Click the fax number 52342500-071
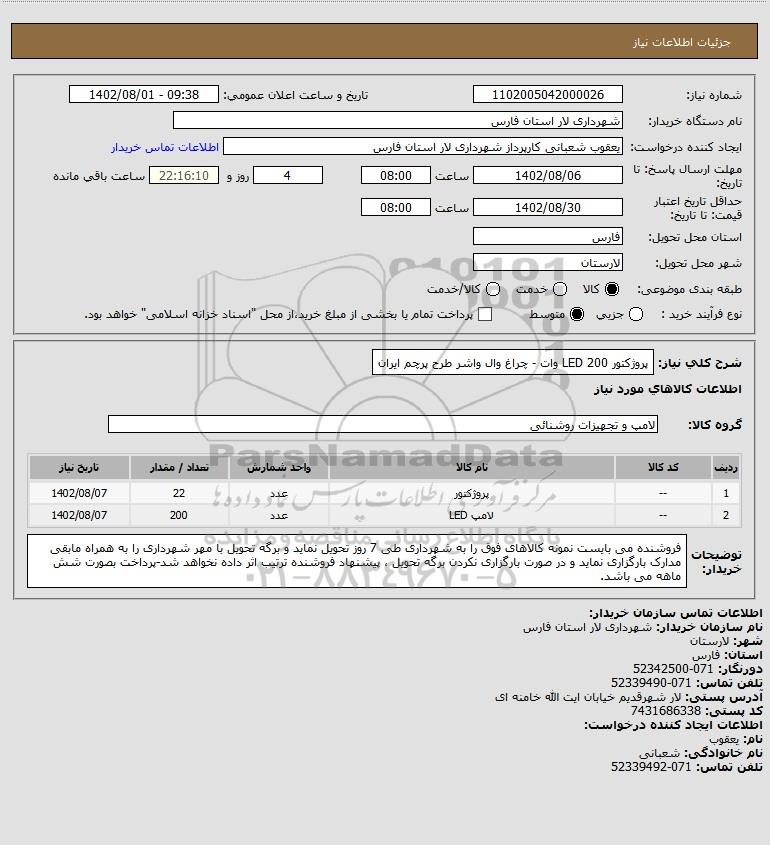Image resolution: width=770 pixels, height=845 pixels. [672, 669]
